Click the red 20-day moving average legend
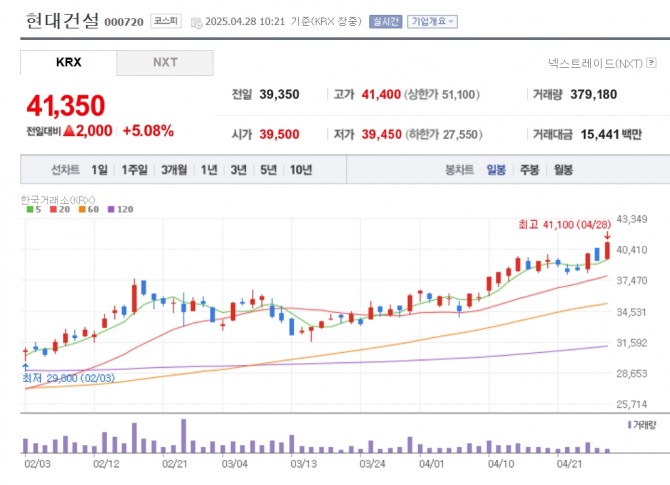The width and height of the screenshot is (670, 485). point(60,209)
